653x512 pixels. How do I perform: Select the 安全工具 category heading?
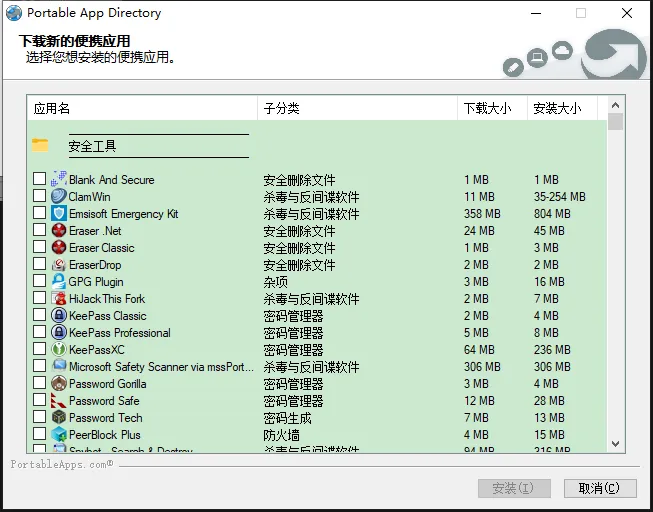point(92,146)
